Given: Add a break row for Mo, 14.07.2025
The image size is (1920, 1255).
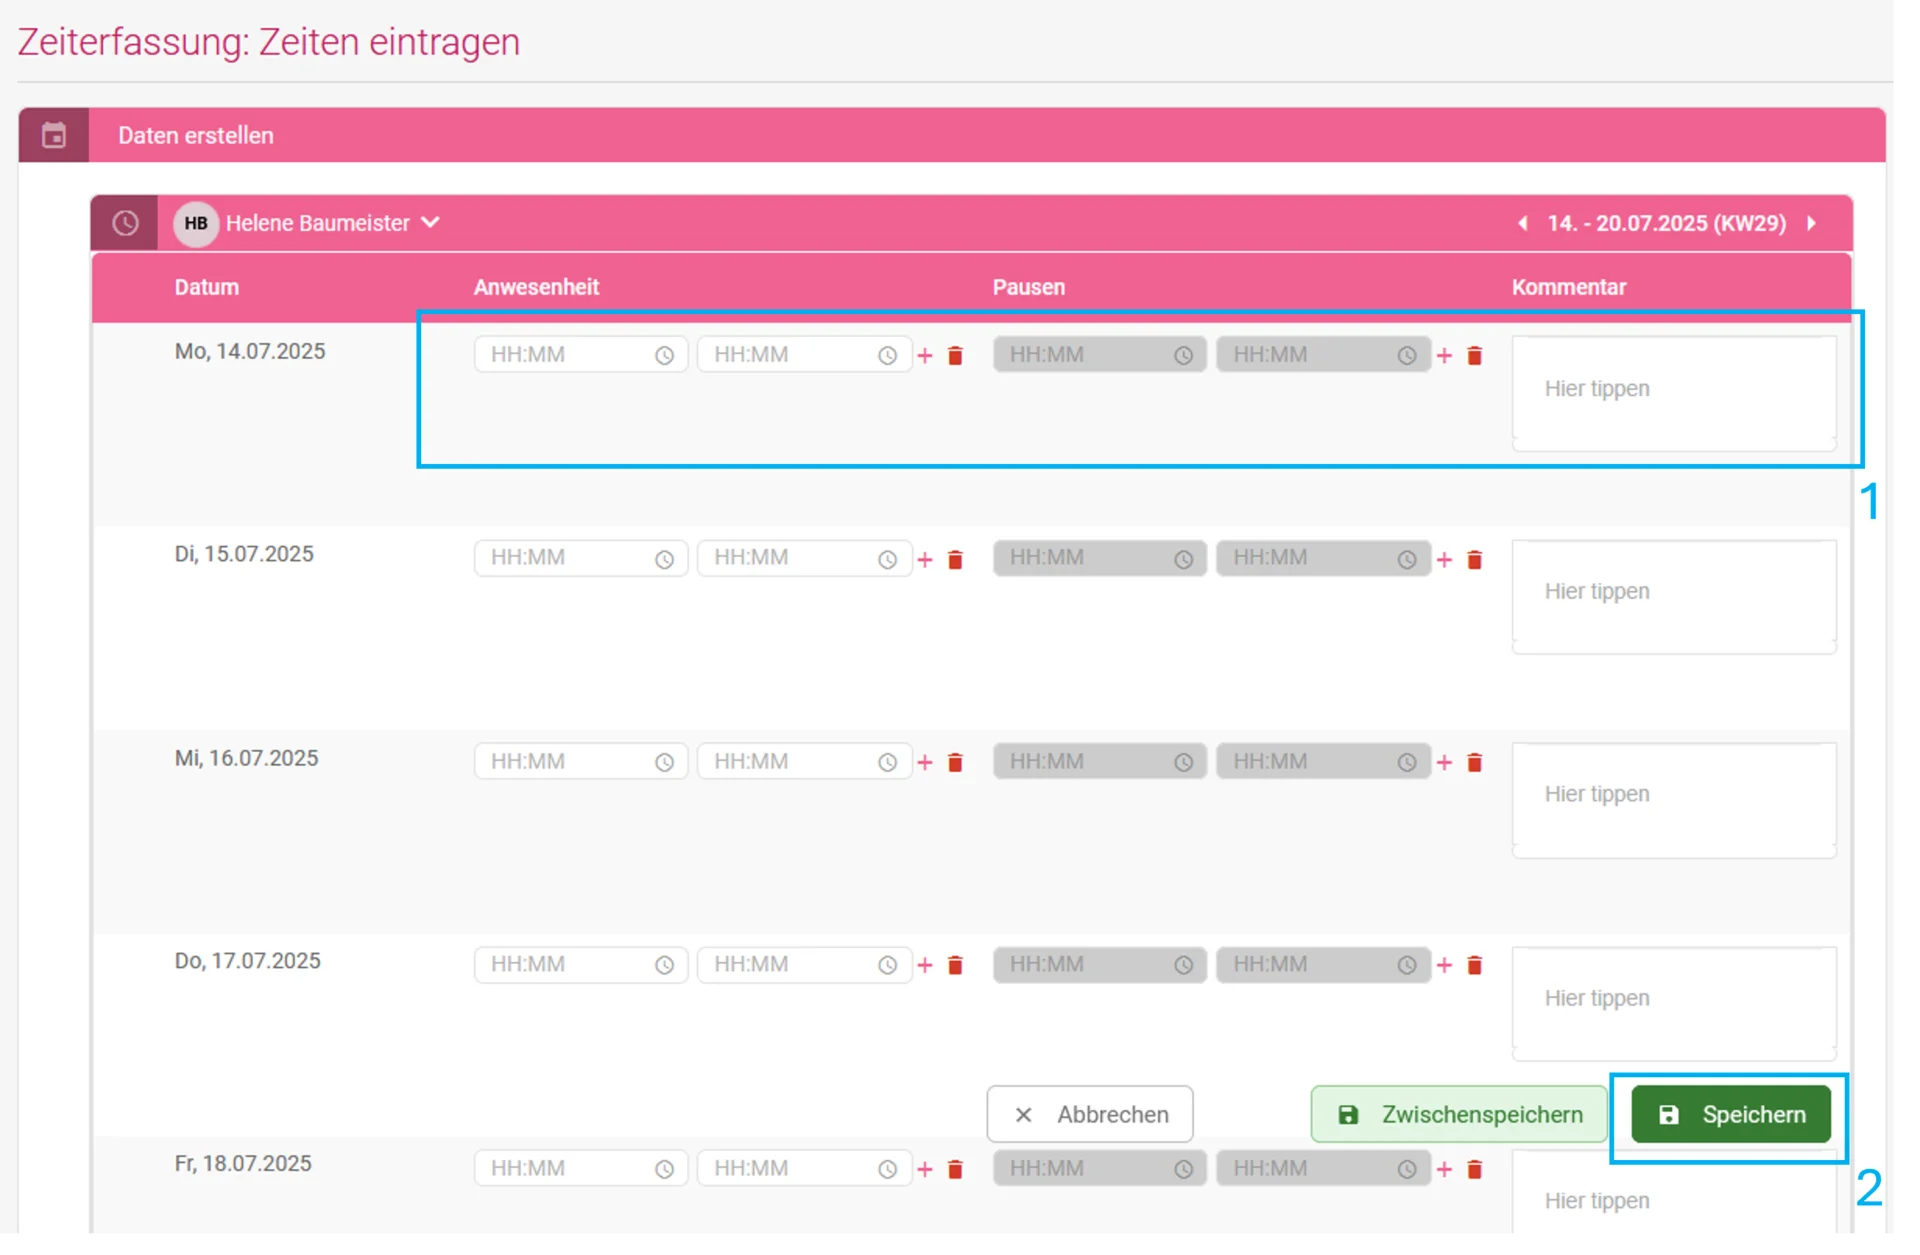Looking at the screenshot, I should point(1444,355).
